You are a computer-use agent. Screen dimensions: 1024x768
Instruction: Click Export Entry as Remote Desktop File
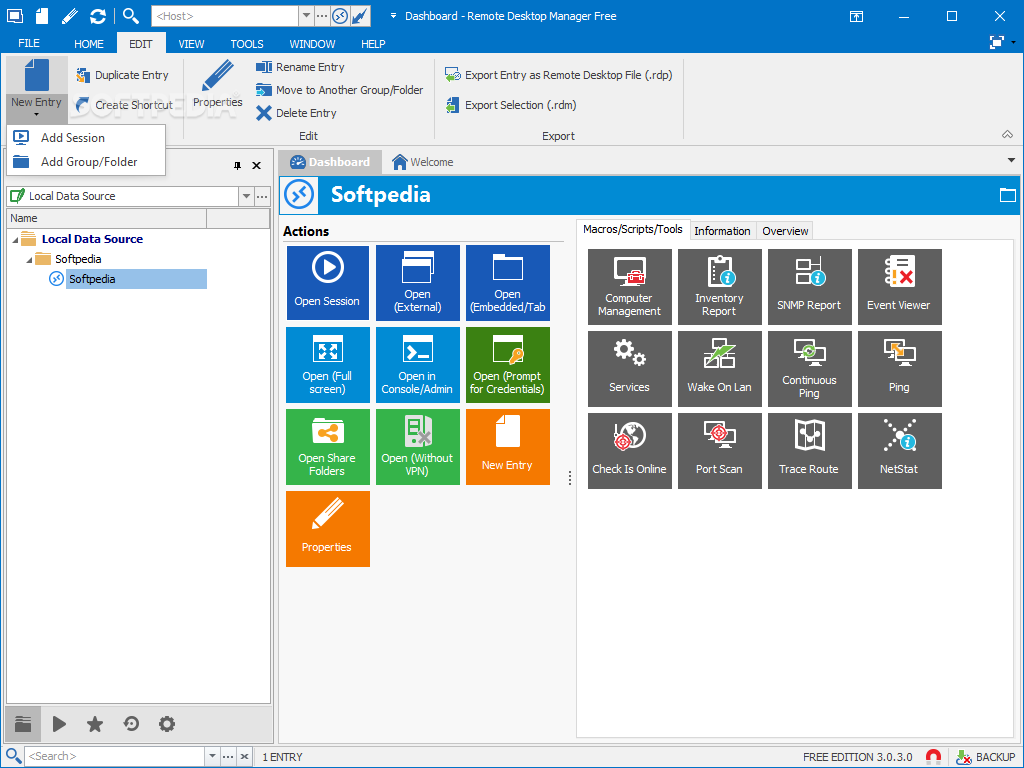(558, 75)
